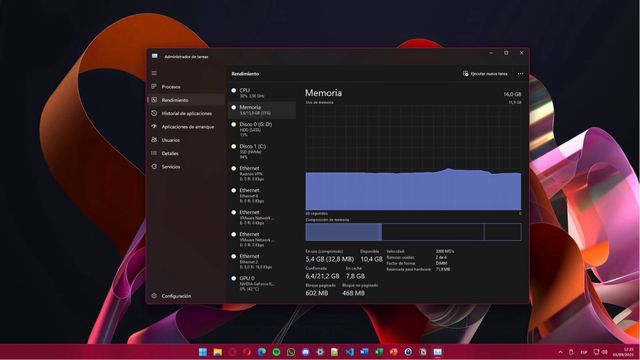Open Spotify from the taskbar
The image size is (640, 360).
(276, 352)
